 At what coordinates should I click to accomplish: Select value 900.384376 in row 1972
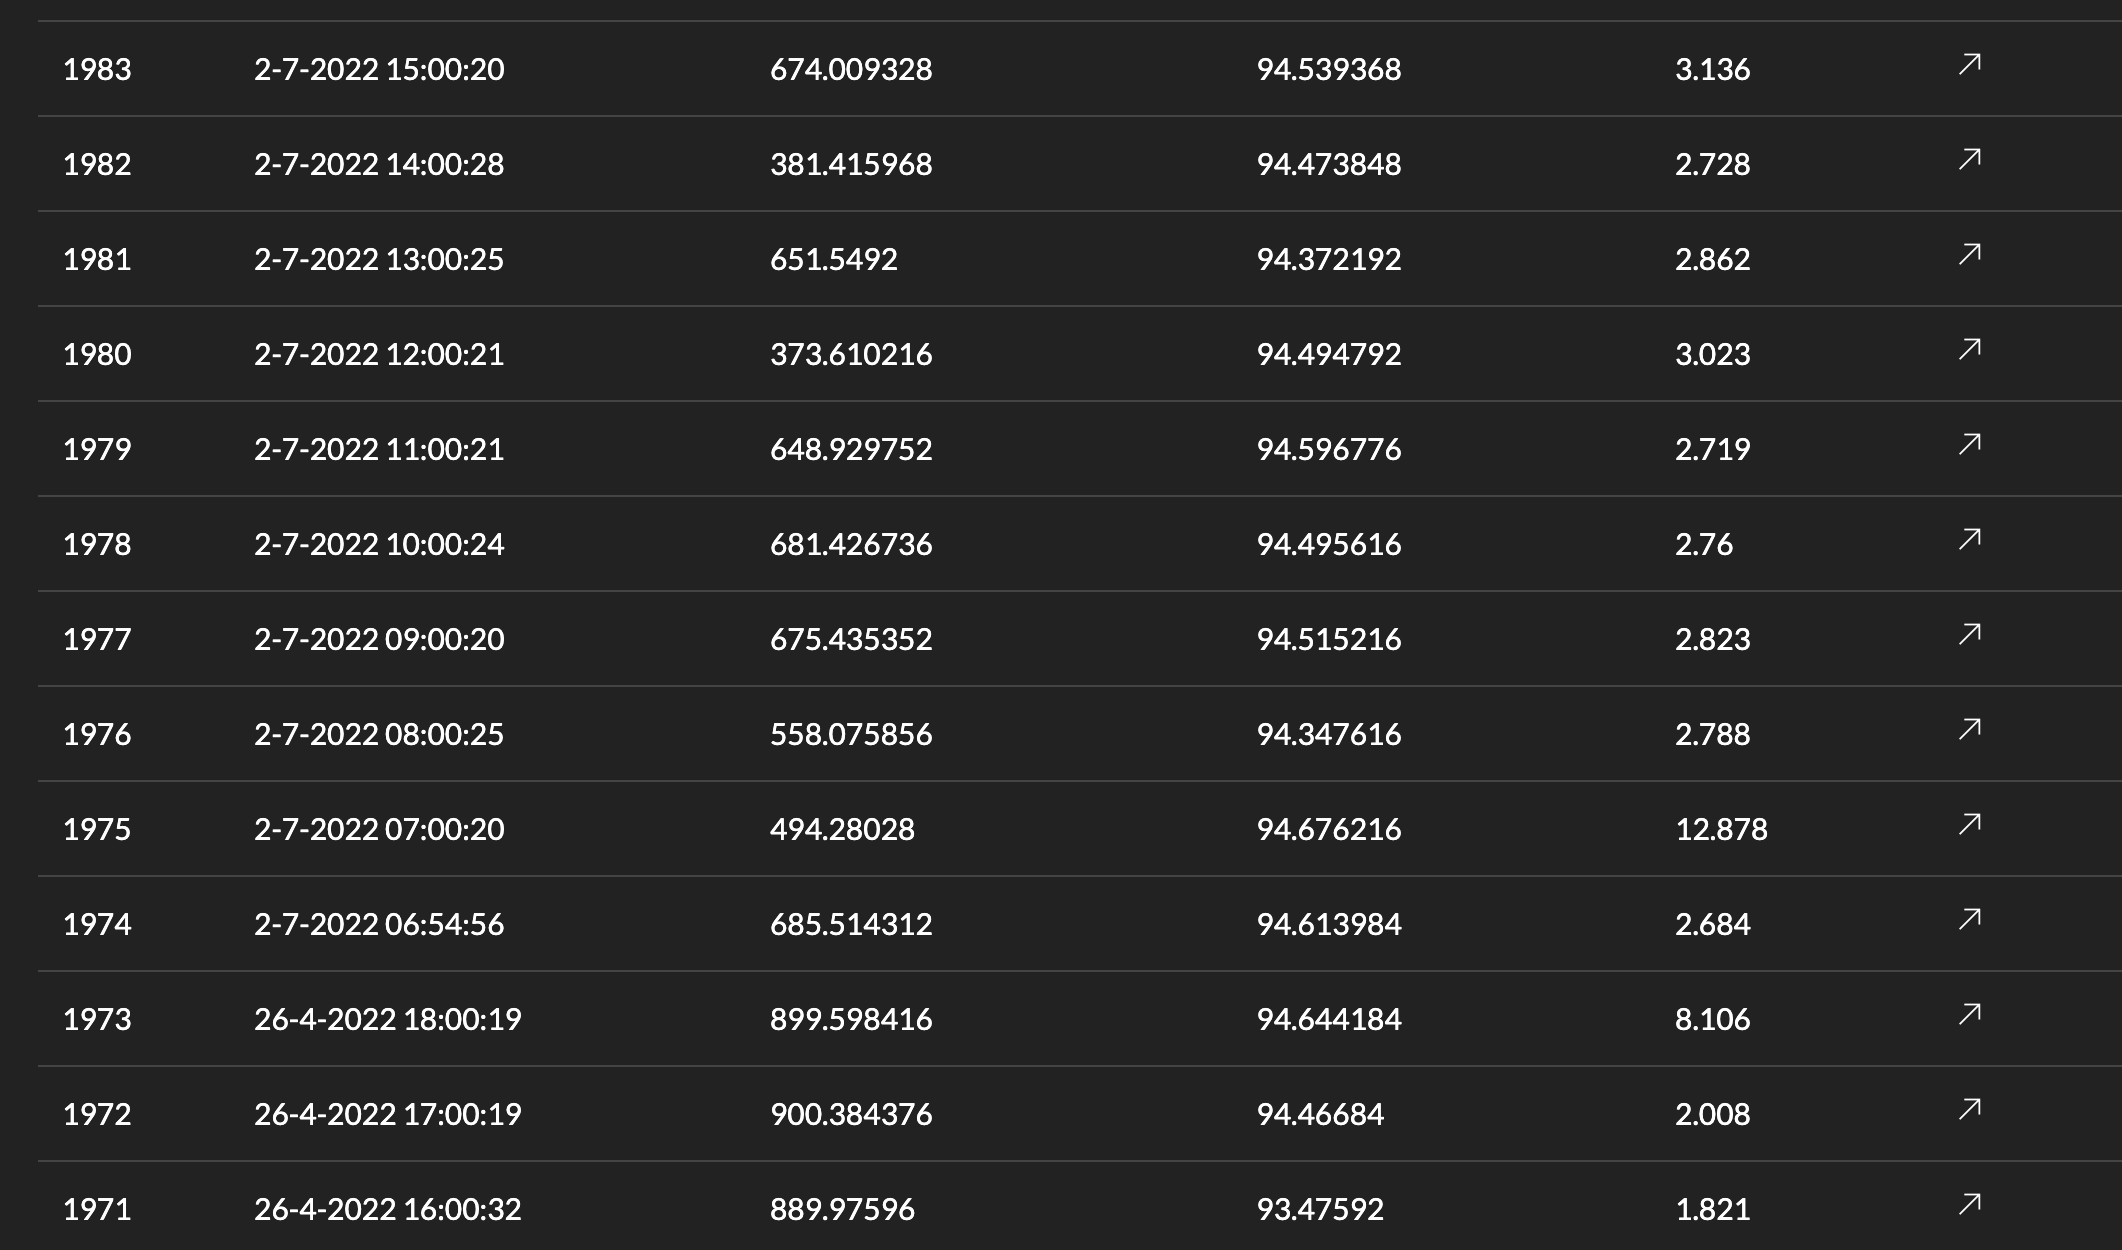[x=851, y=1114]
